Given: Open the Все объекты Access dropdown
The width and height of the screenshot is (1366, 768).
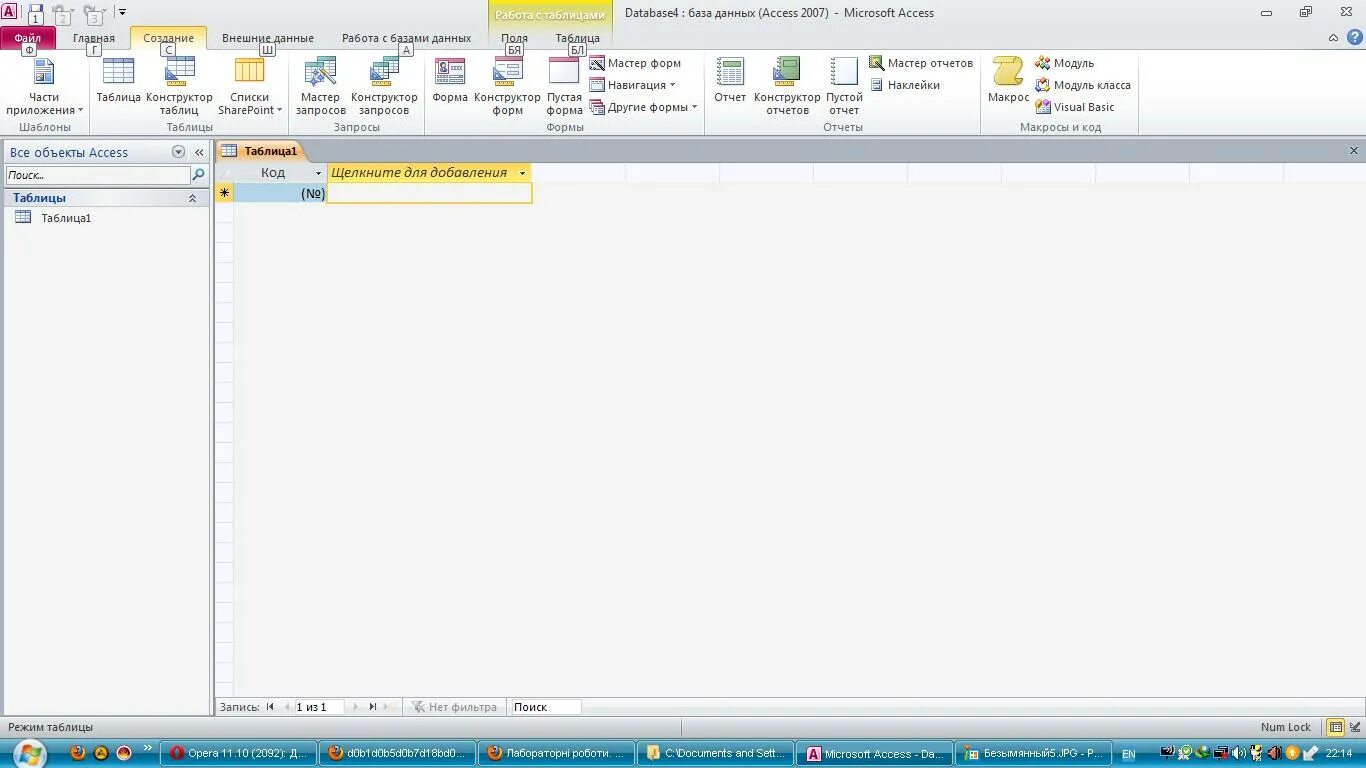Looking at the screenshot, I should coord(178,152).
